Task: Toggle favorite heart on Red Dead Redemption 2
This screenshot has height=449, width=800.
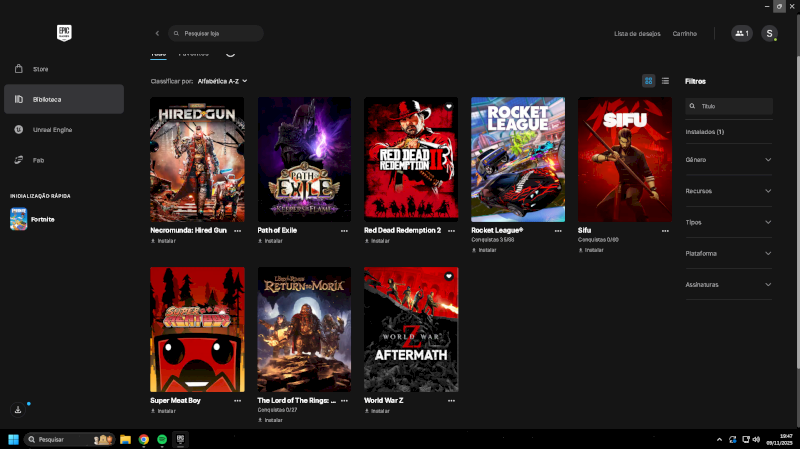Action: tap(449, 106)
